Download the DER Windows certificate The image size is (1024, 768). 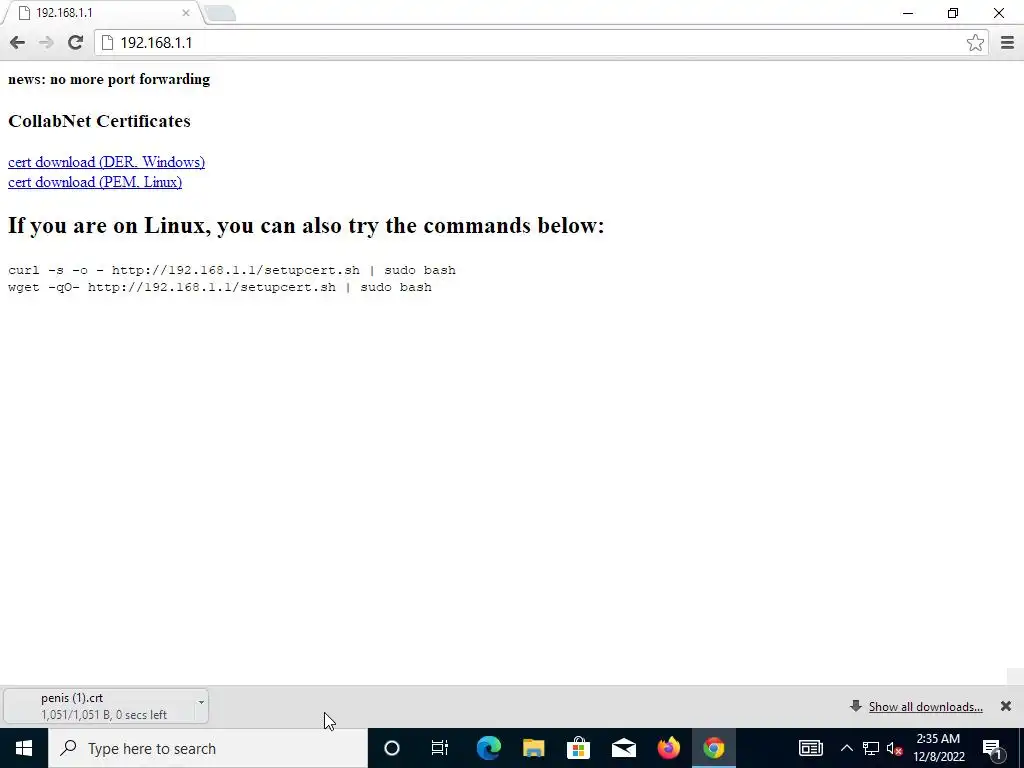(x=106, y=162)
